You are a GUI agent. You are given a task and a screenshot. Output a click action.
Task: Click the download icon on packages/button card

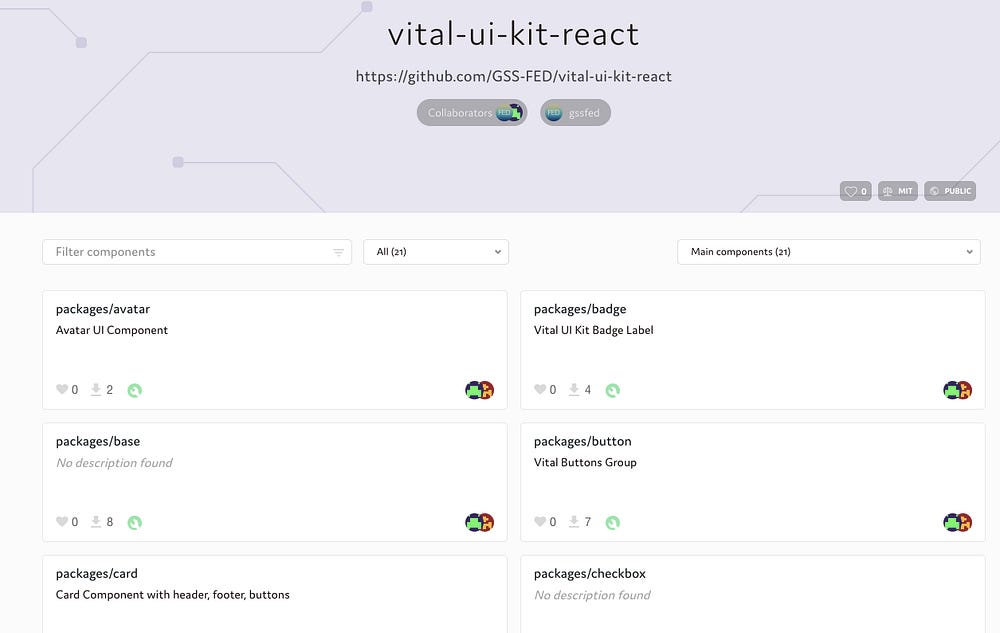[574, 522]
